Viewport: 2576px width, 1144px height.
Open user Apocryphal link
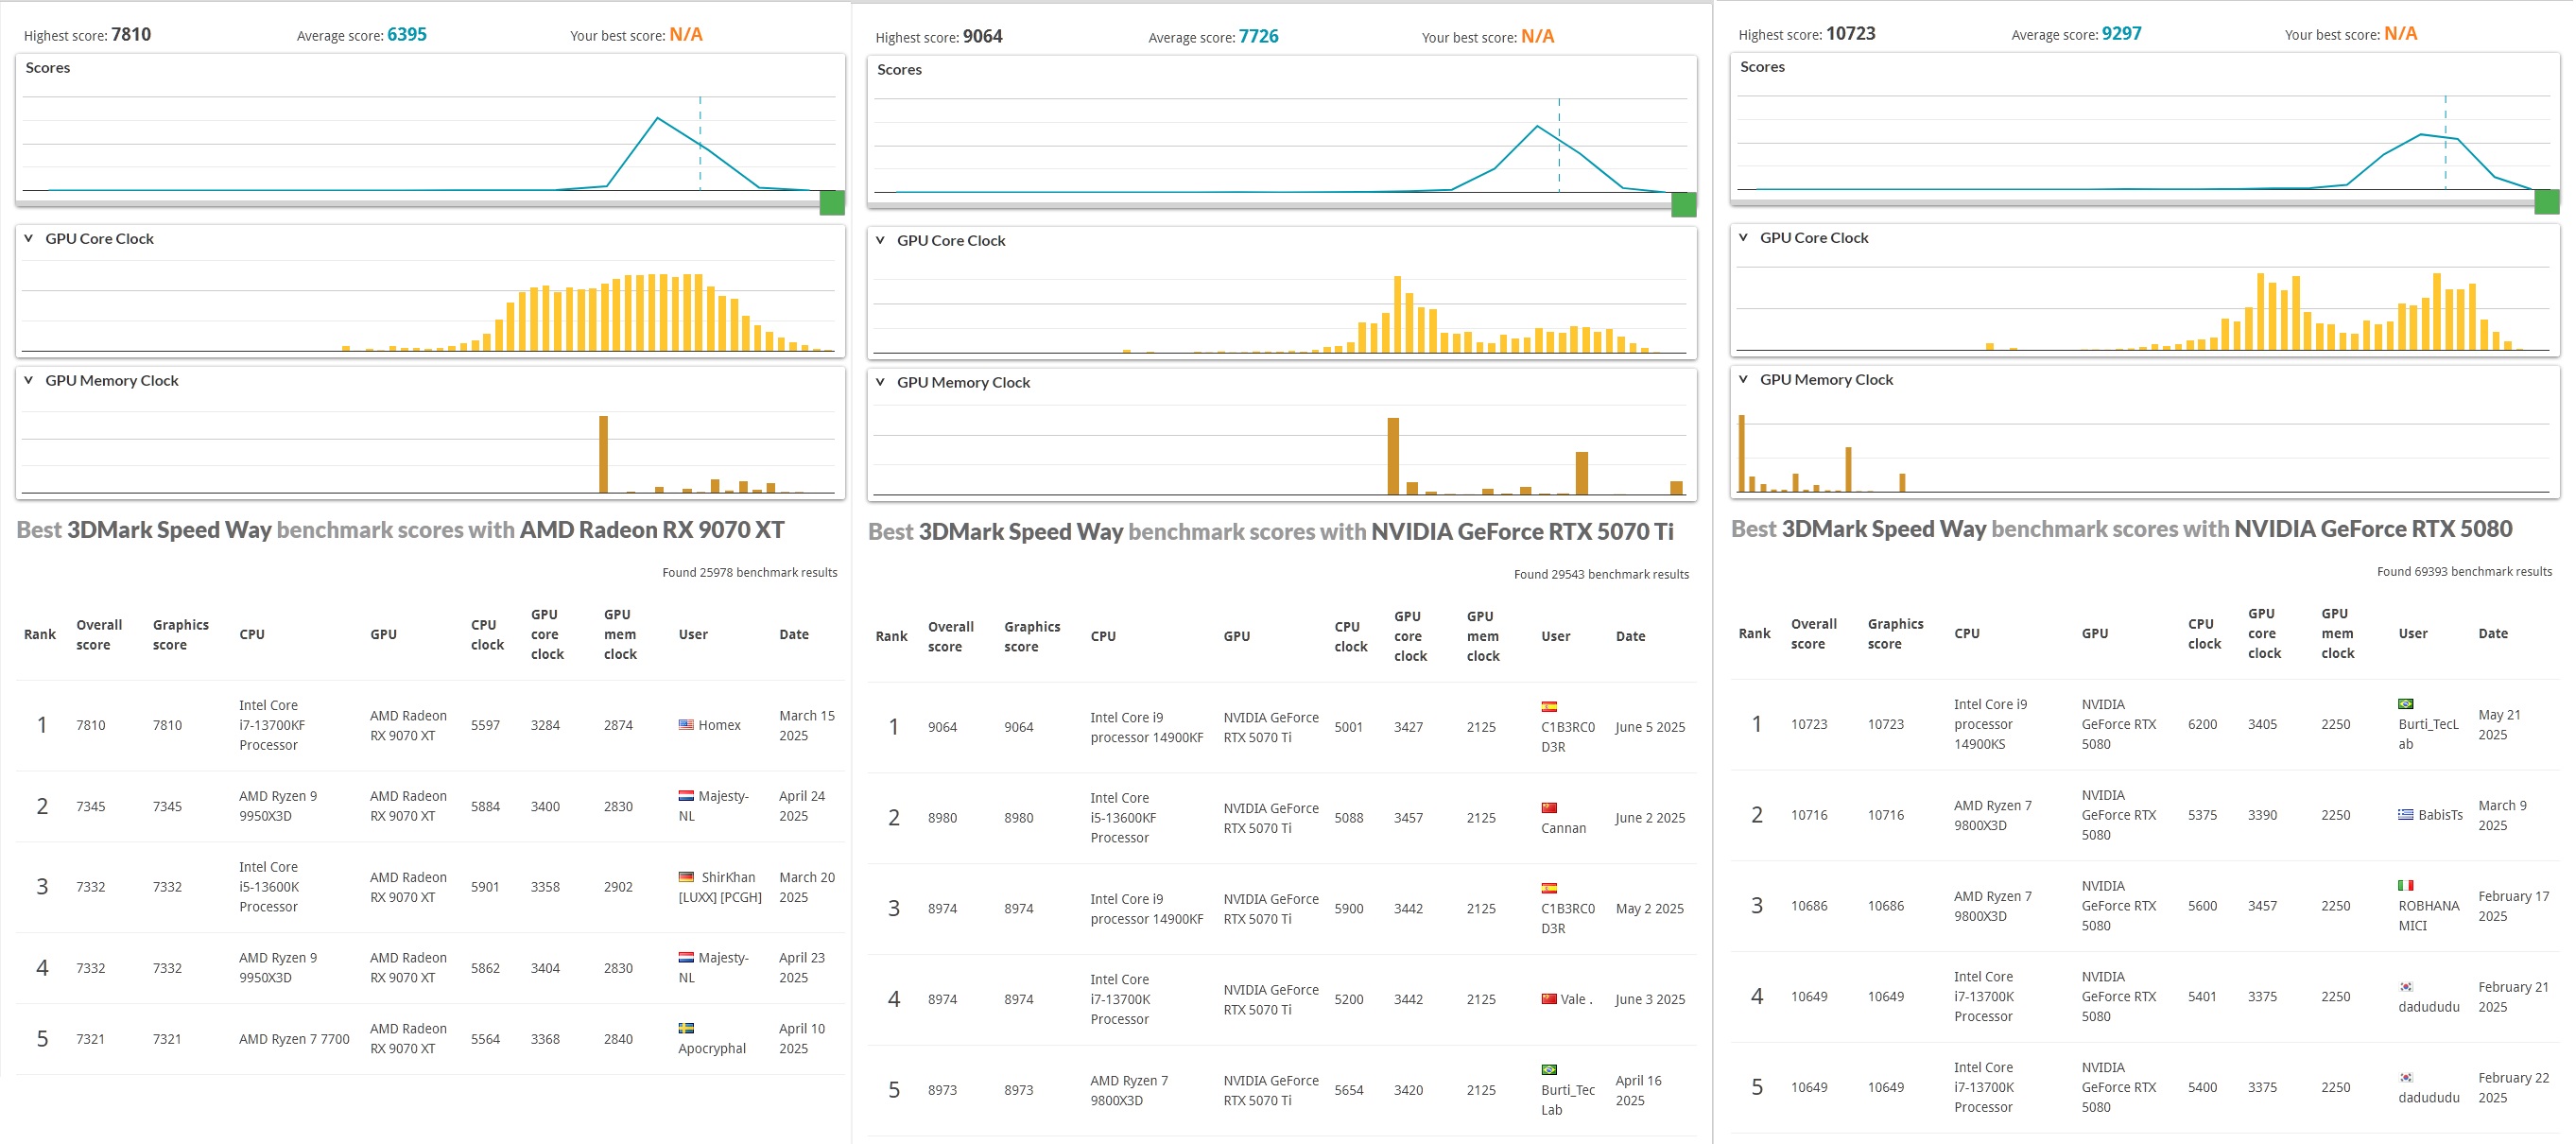[712, 1049]
